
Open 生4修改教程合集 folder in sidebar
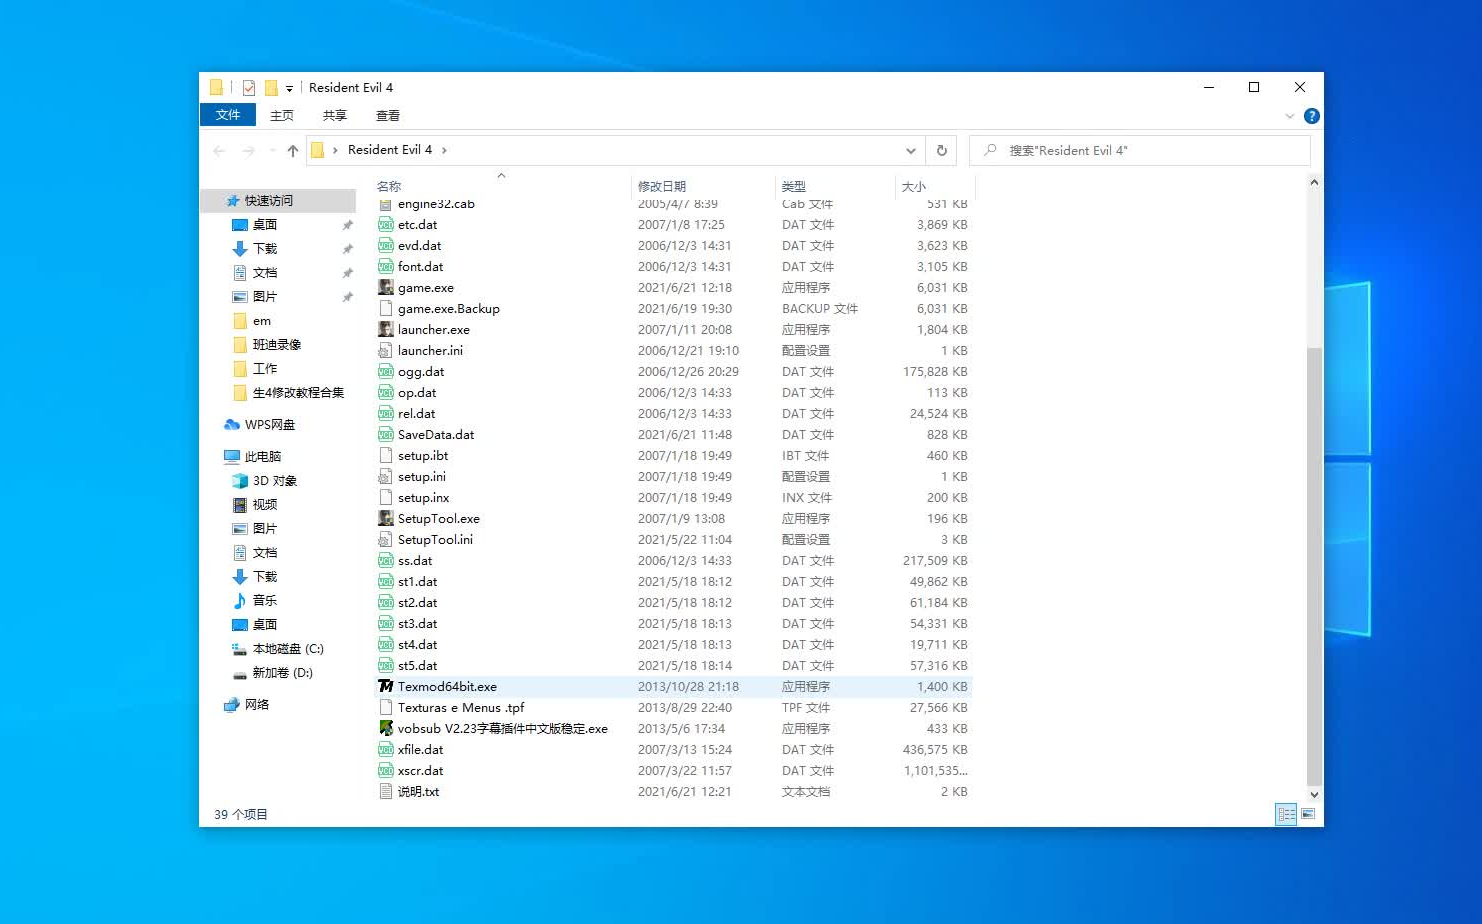point(298,392)
